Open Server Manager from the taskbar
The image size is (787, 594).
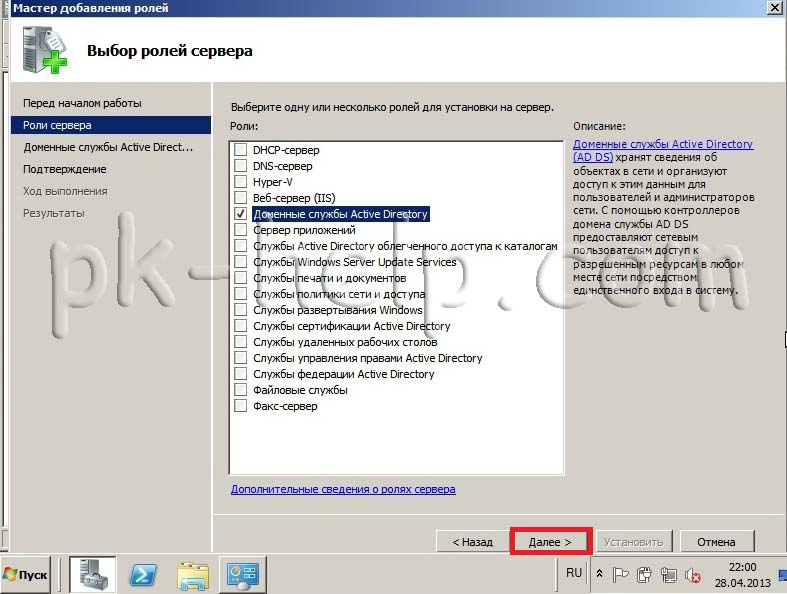(x=92, y=574)
